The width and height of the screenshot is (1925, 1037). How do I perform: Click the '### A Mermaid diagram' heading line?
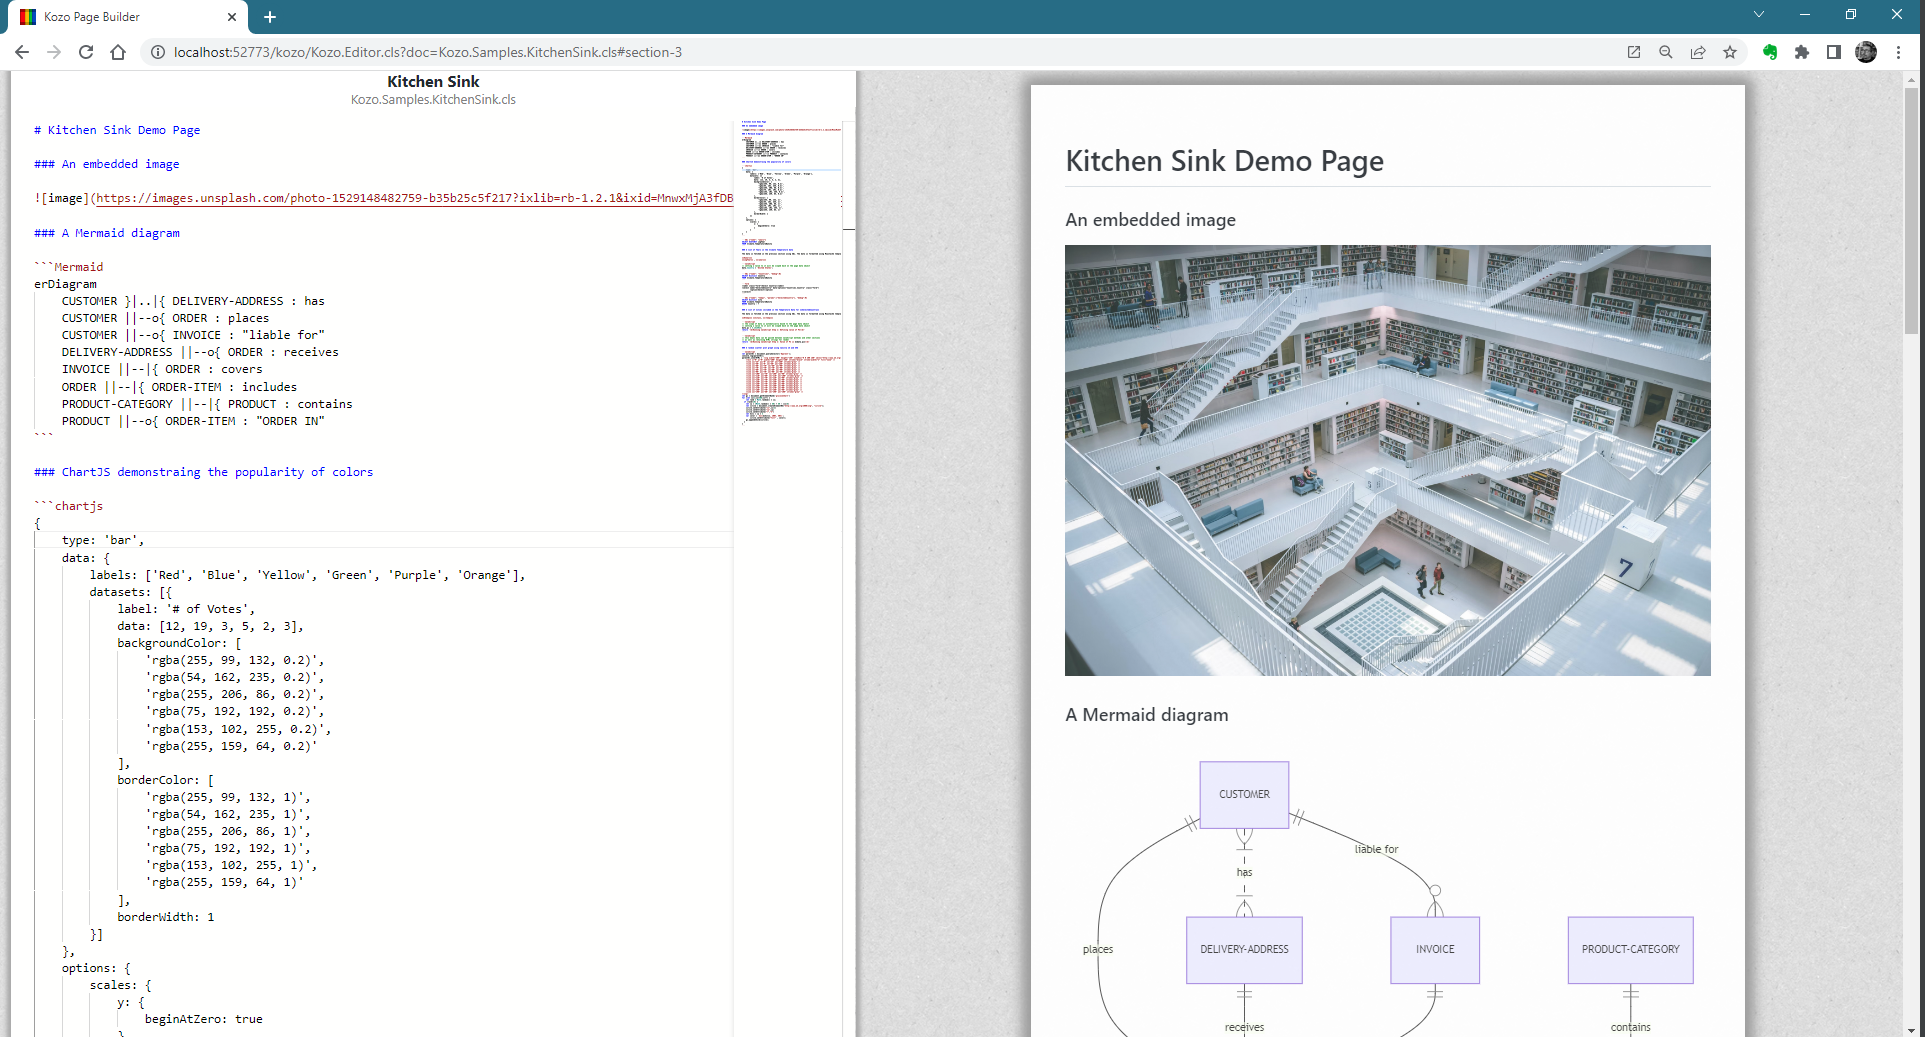click(x=107, y=233)
